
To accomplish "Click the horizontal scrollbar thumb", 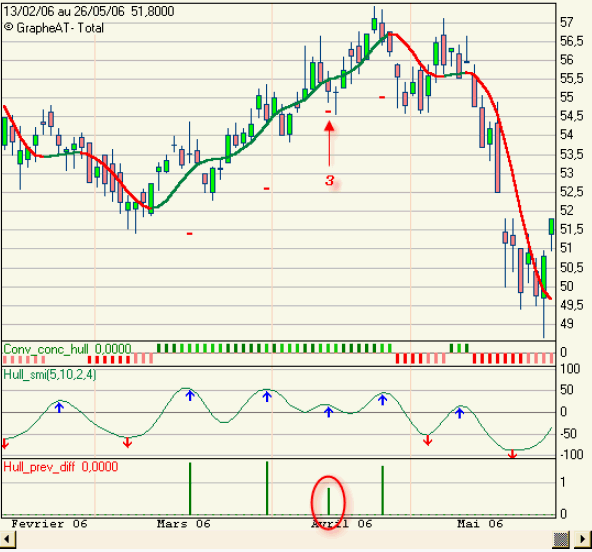I will click(562, 539).
